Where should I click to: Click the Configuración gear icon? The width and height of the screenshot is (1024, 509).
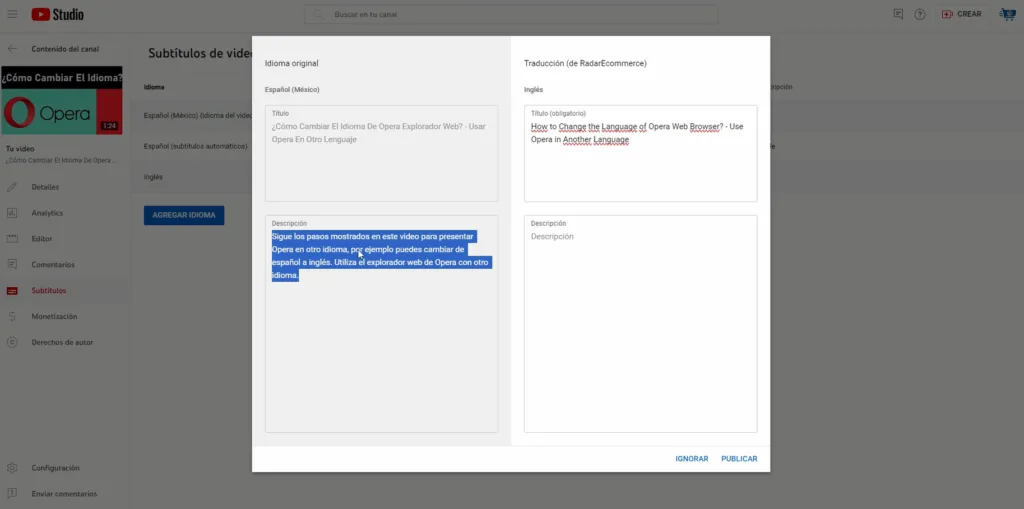[12, 468]
